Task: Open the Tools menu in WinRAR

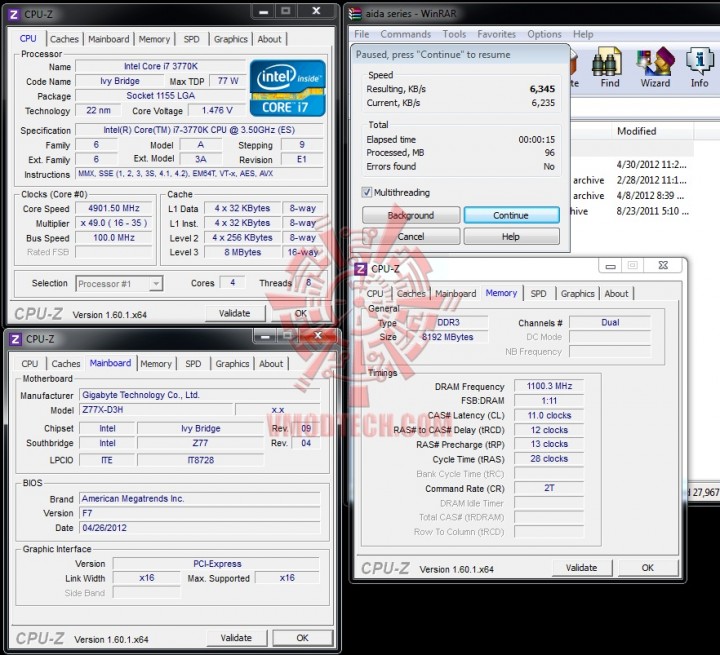Action: [454, 34]
